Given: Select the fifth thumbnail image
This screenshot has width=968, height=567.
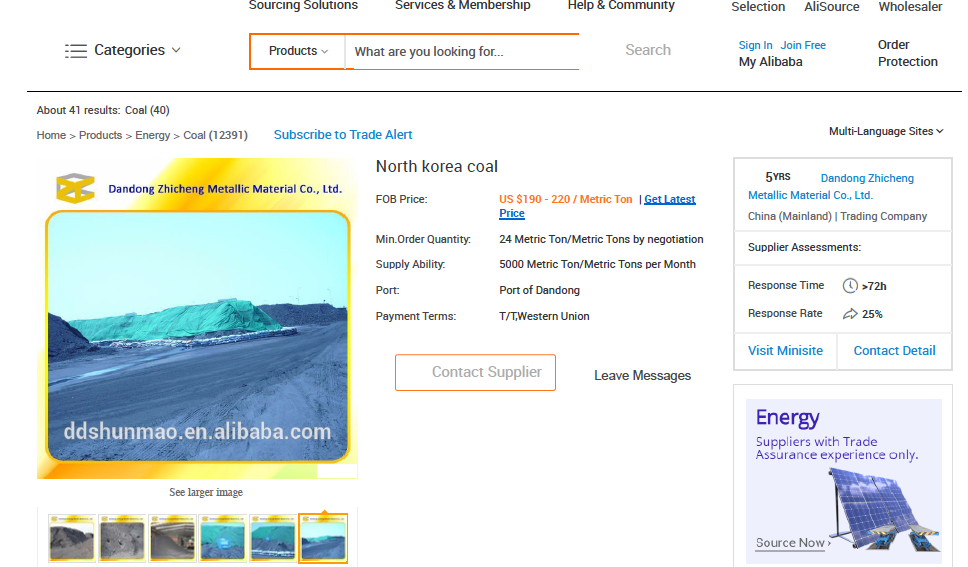Looking at the screenshot, I should pos(272,538).
